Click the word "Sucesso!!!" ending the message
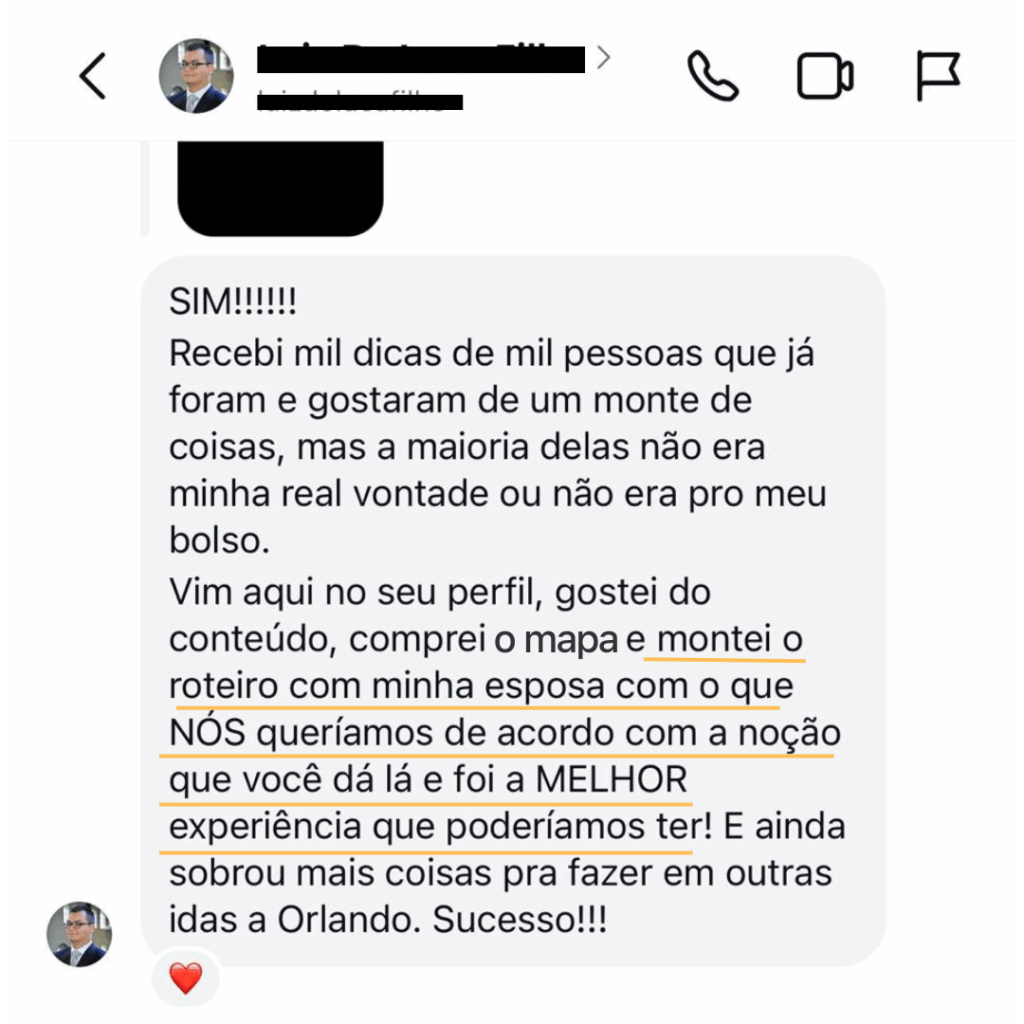The image size is (1024, 1024). (x=520, y=920)
